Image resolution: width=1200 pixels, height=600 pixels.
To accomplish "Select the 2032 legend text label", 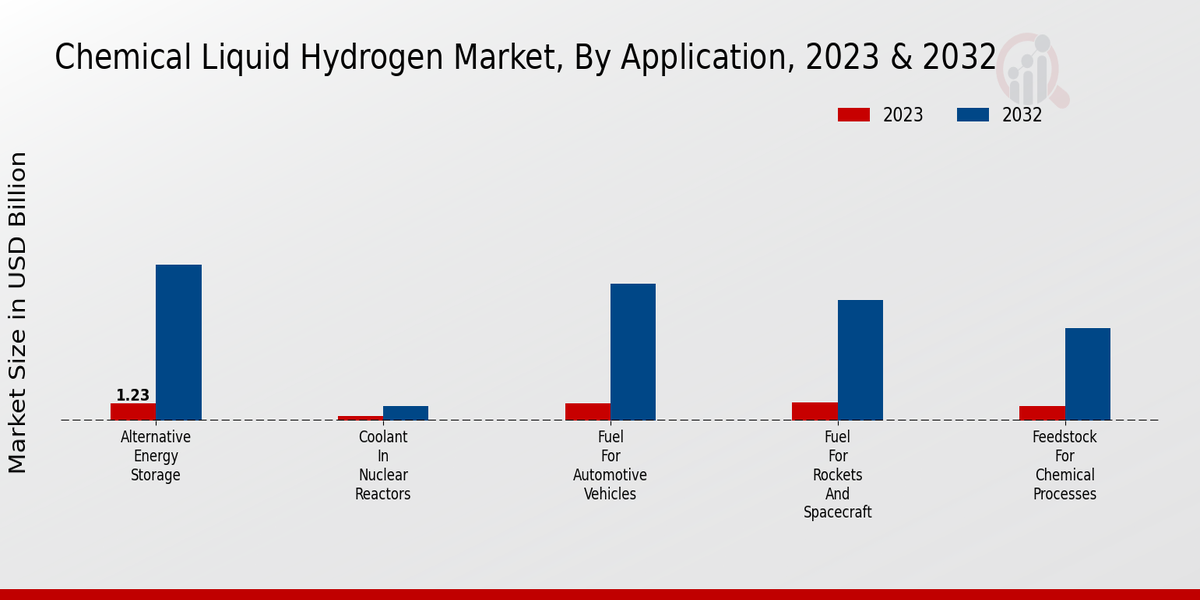I will pyautogui.click(x=1022, y=115).
